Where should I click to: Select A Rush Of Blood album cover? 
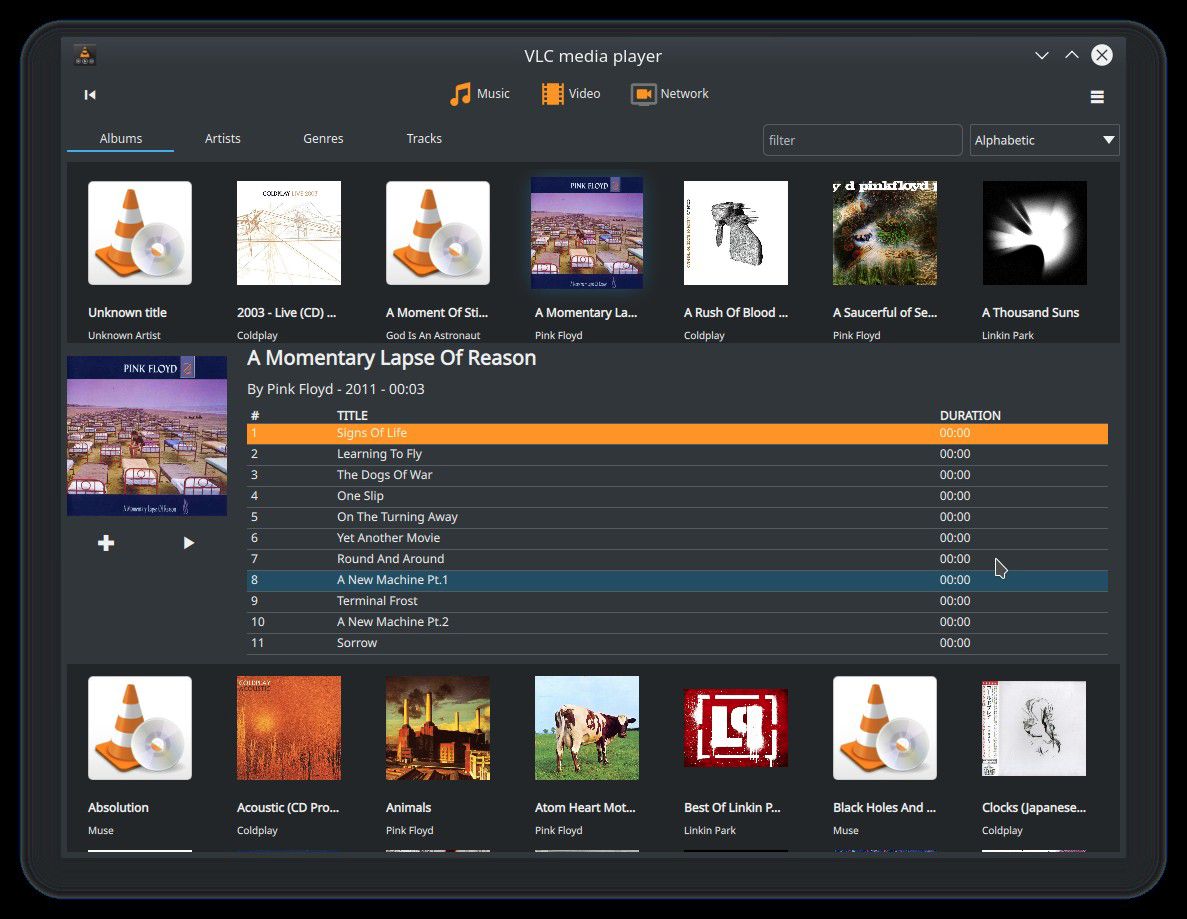[736, 233]
